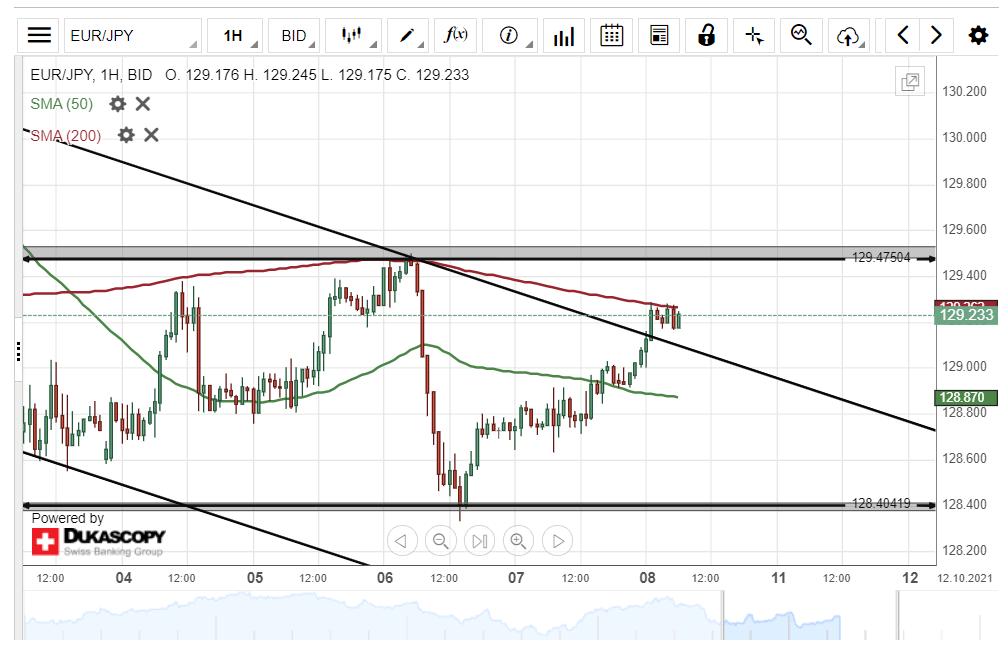Click the 128.40419 support line label

pyautogui.click(x=881, y=504)
